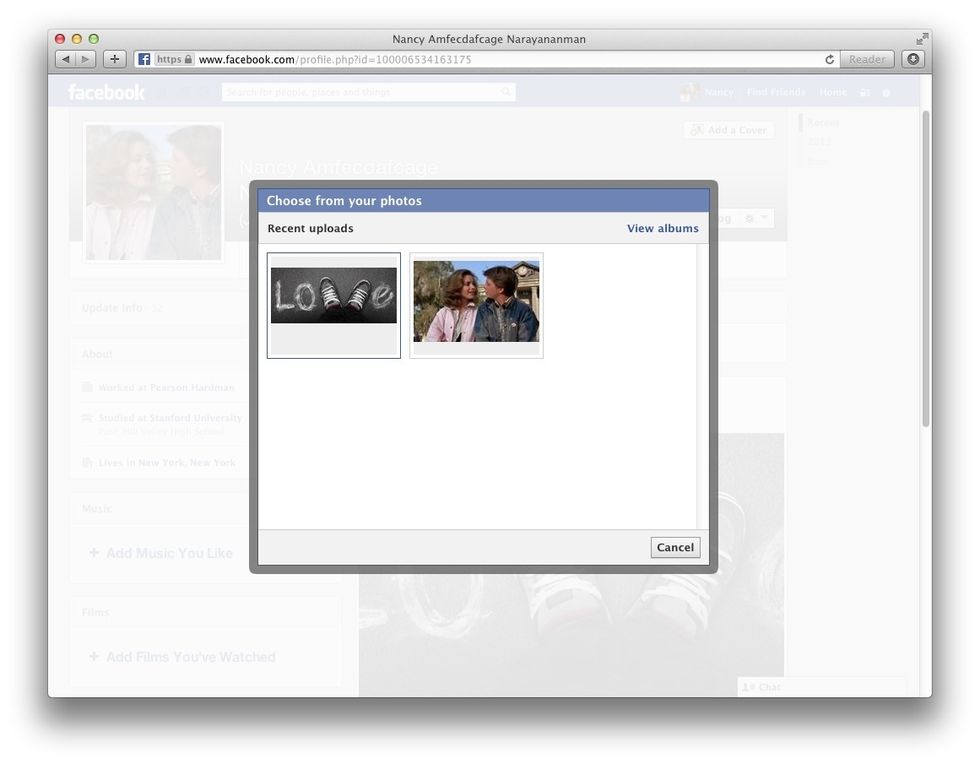Click the Recent timeline marker at right

tap(823, 123)
